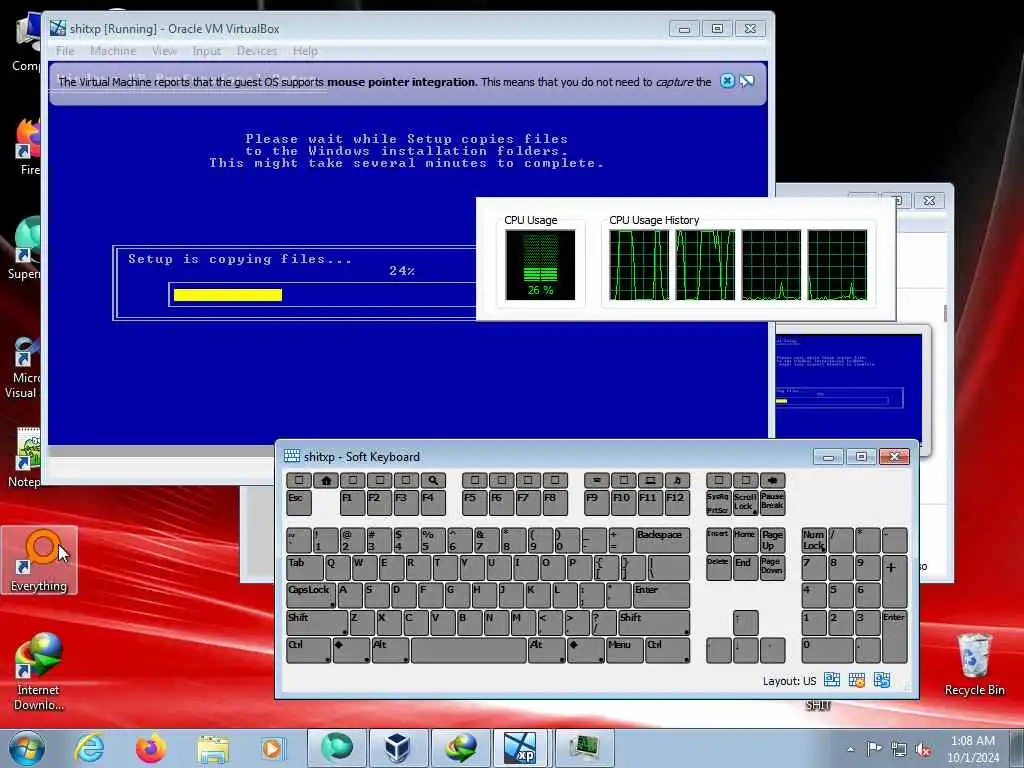Click the spacebar on Soft Keyboard
Image resolution: width=1024 pixels, height=768 pixels.
click(469, 650)
